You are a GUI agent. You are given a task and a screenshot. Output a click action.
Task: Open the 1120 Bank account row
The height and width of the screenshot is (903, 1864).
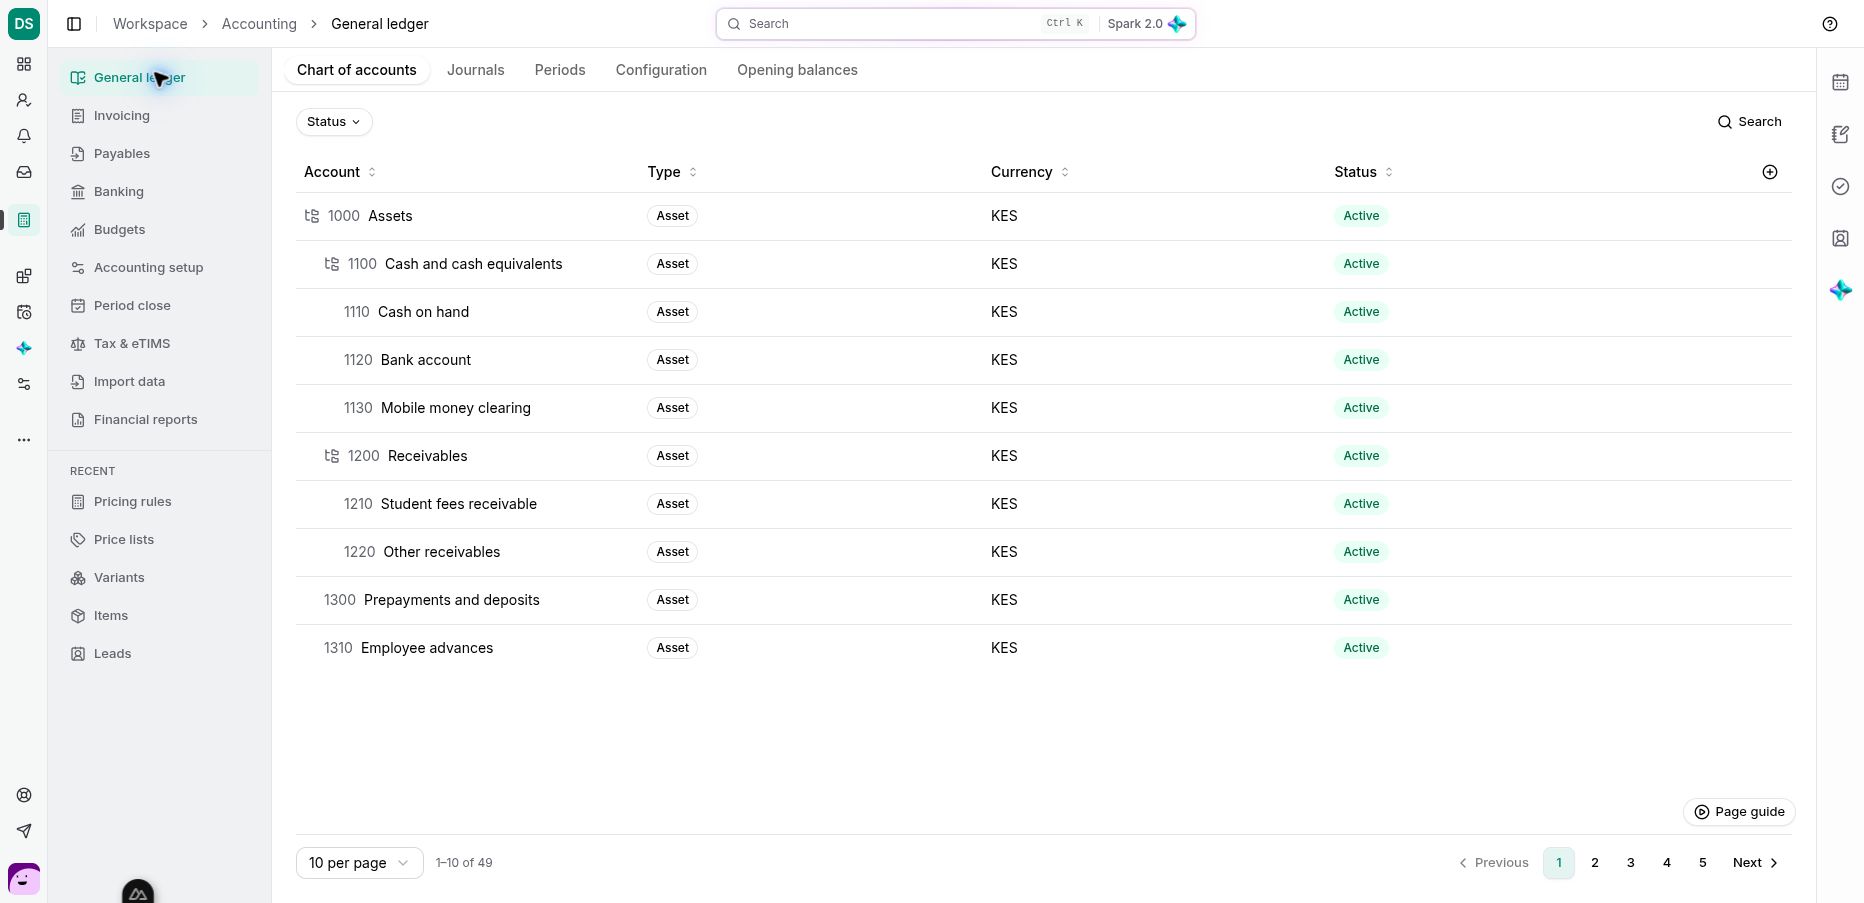(x=1043, y=360)
